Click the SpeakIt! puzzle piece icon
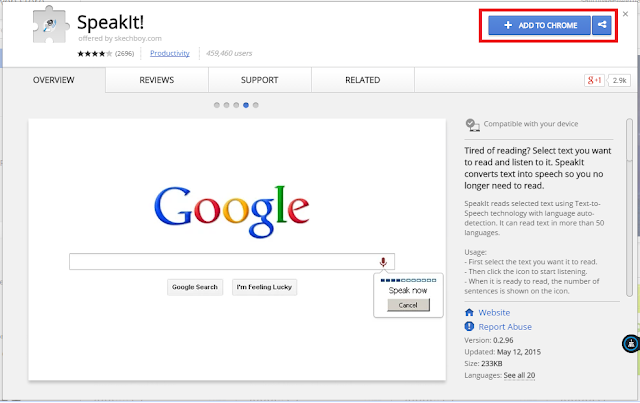Image resolution: width=640 pixels, height=403 pixels. [51, 25]
